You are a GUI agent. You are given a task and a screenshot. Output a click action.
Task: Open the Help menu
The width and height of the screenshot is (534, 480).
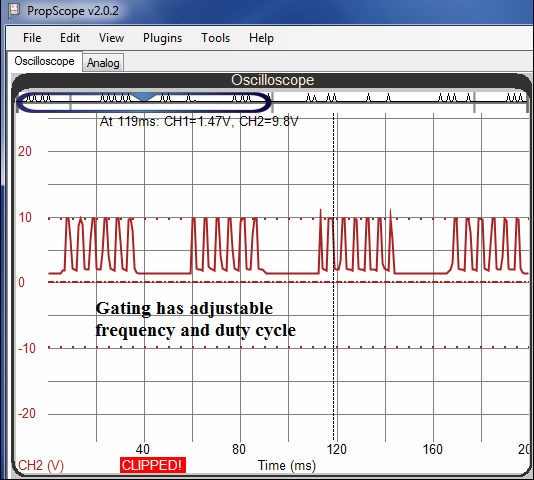point(261,38)
